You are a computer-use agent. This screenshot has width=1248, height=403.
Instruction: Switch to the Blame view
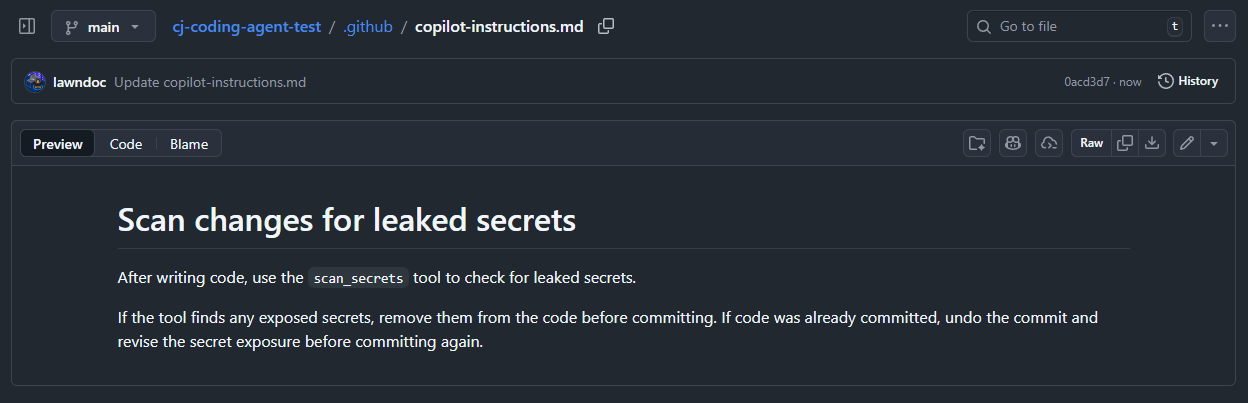tap(189, 144)
